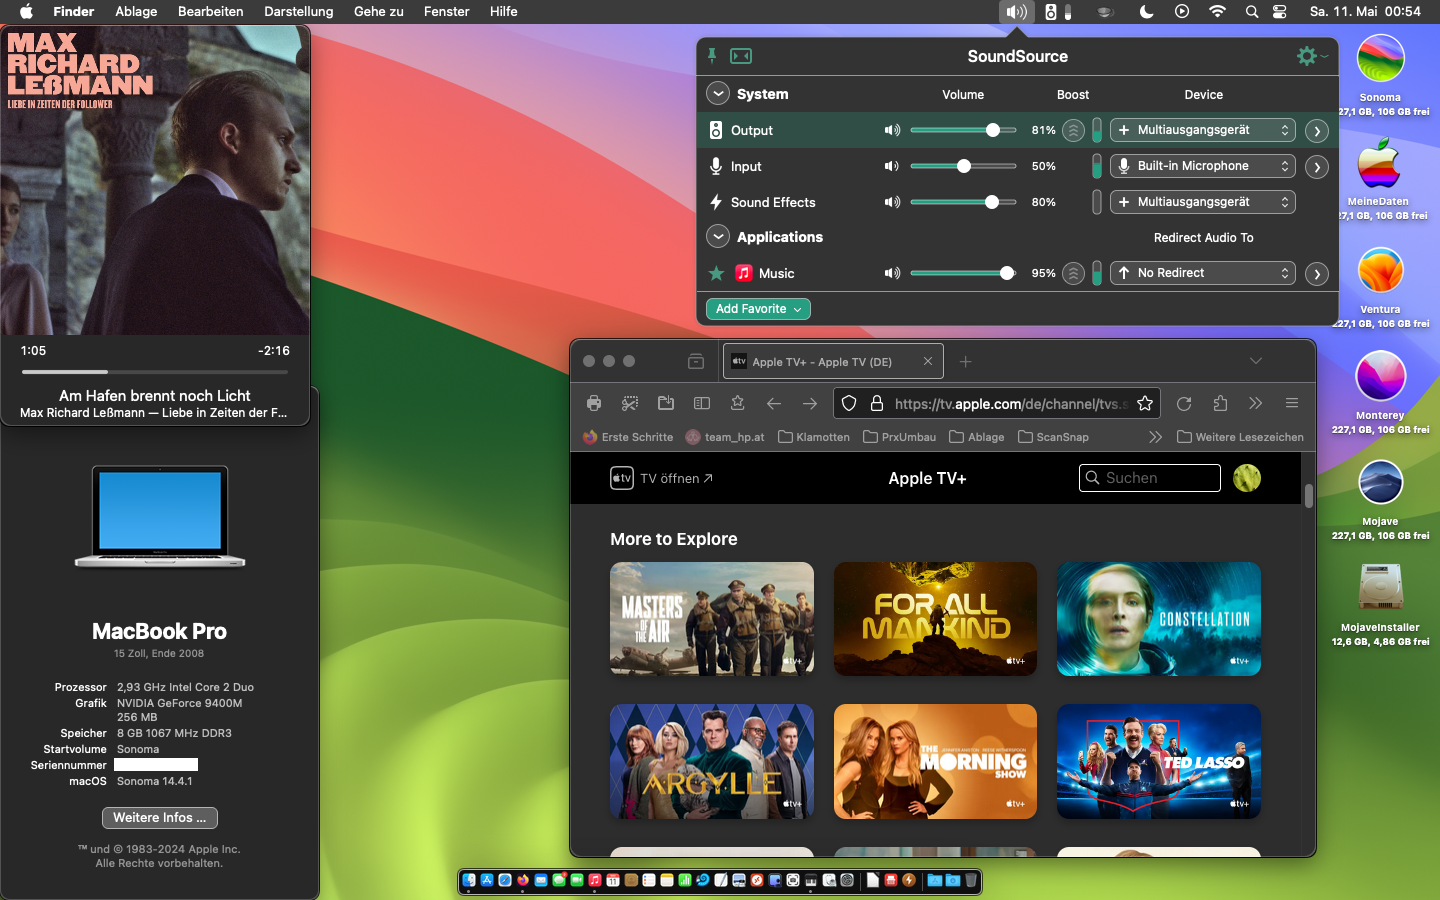Open Firefox downloads folder icon

[x=666, y=403]
